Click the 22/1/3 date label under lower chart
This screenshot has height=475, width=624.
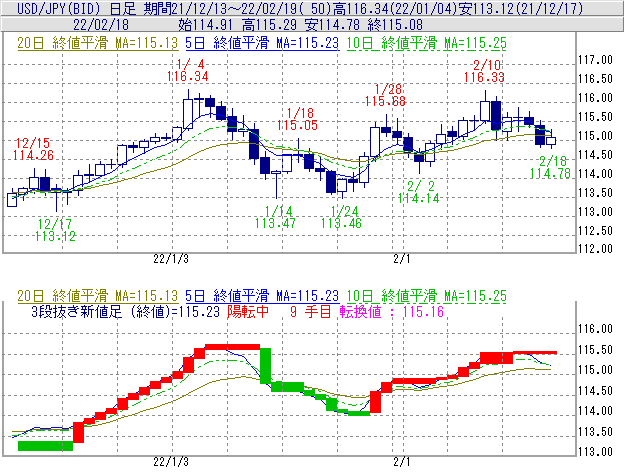point(171,462)
